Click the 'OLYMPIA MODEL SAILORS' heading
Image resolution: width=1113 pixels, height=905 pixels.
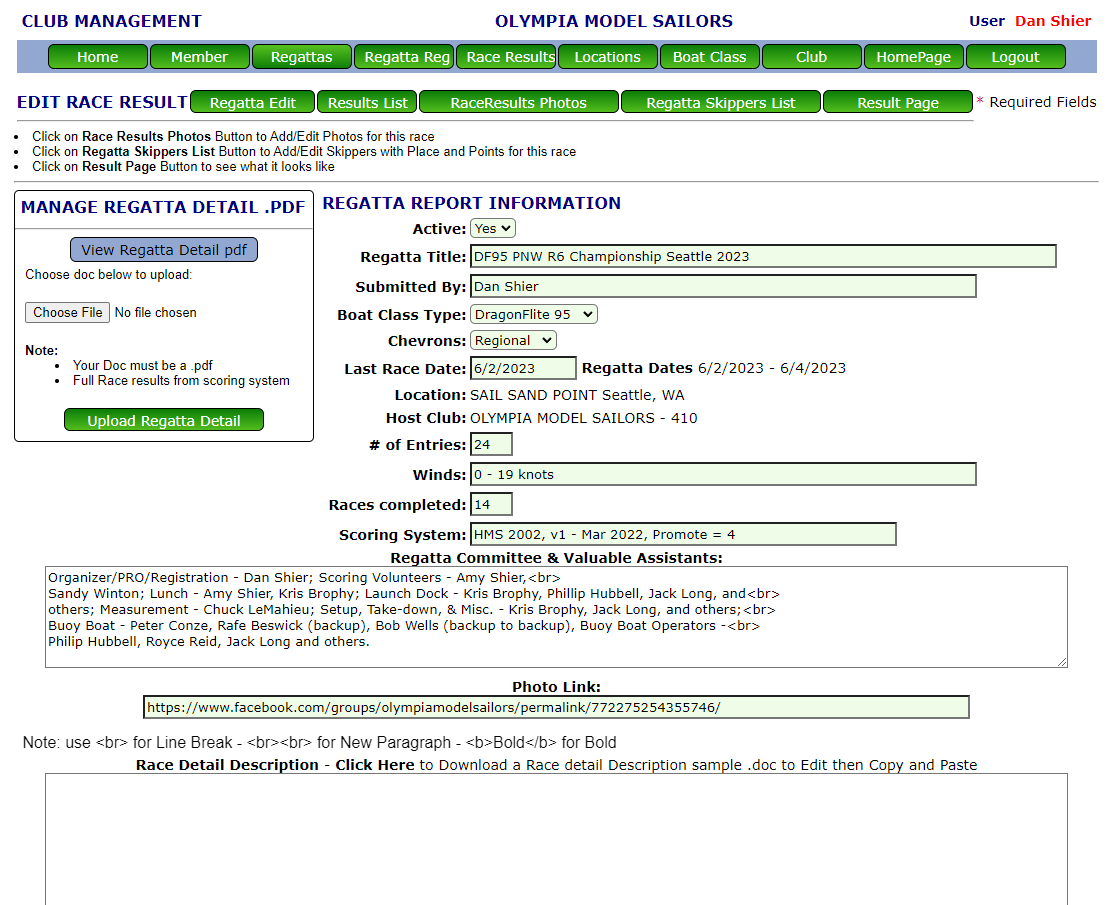click(x=614, y=21)
